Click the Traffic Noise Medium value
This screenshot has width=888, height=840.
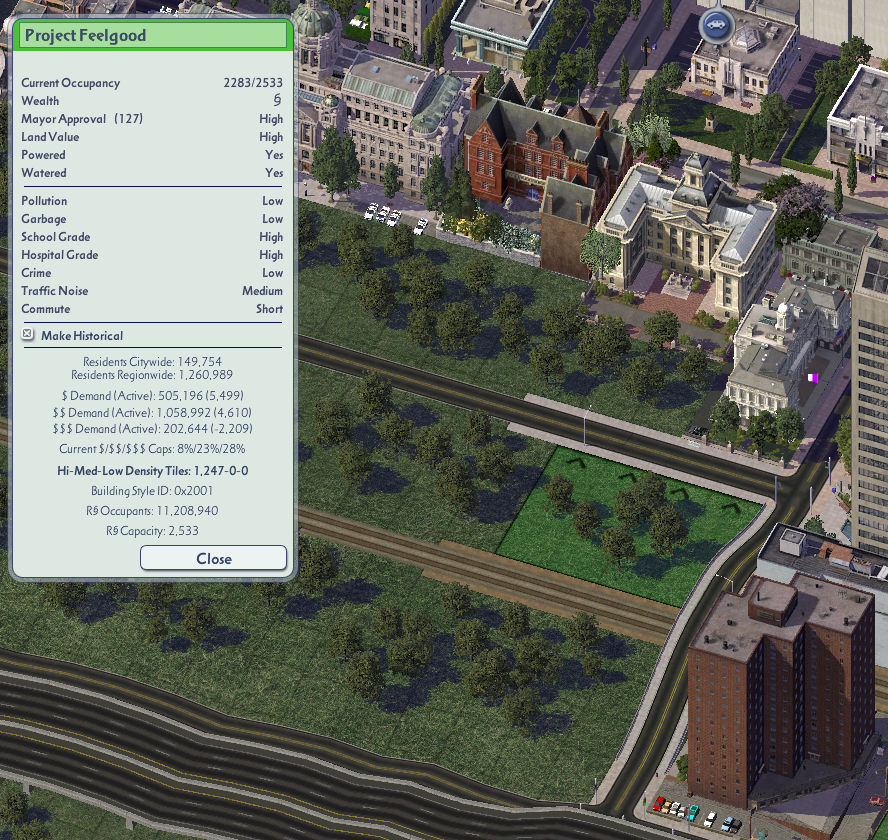tap(262, 291)
